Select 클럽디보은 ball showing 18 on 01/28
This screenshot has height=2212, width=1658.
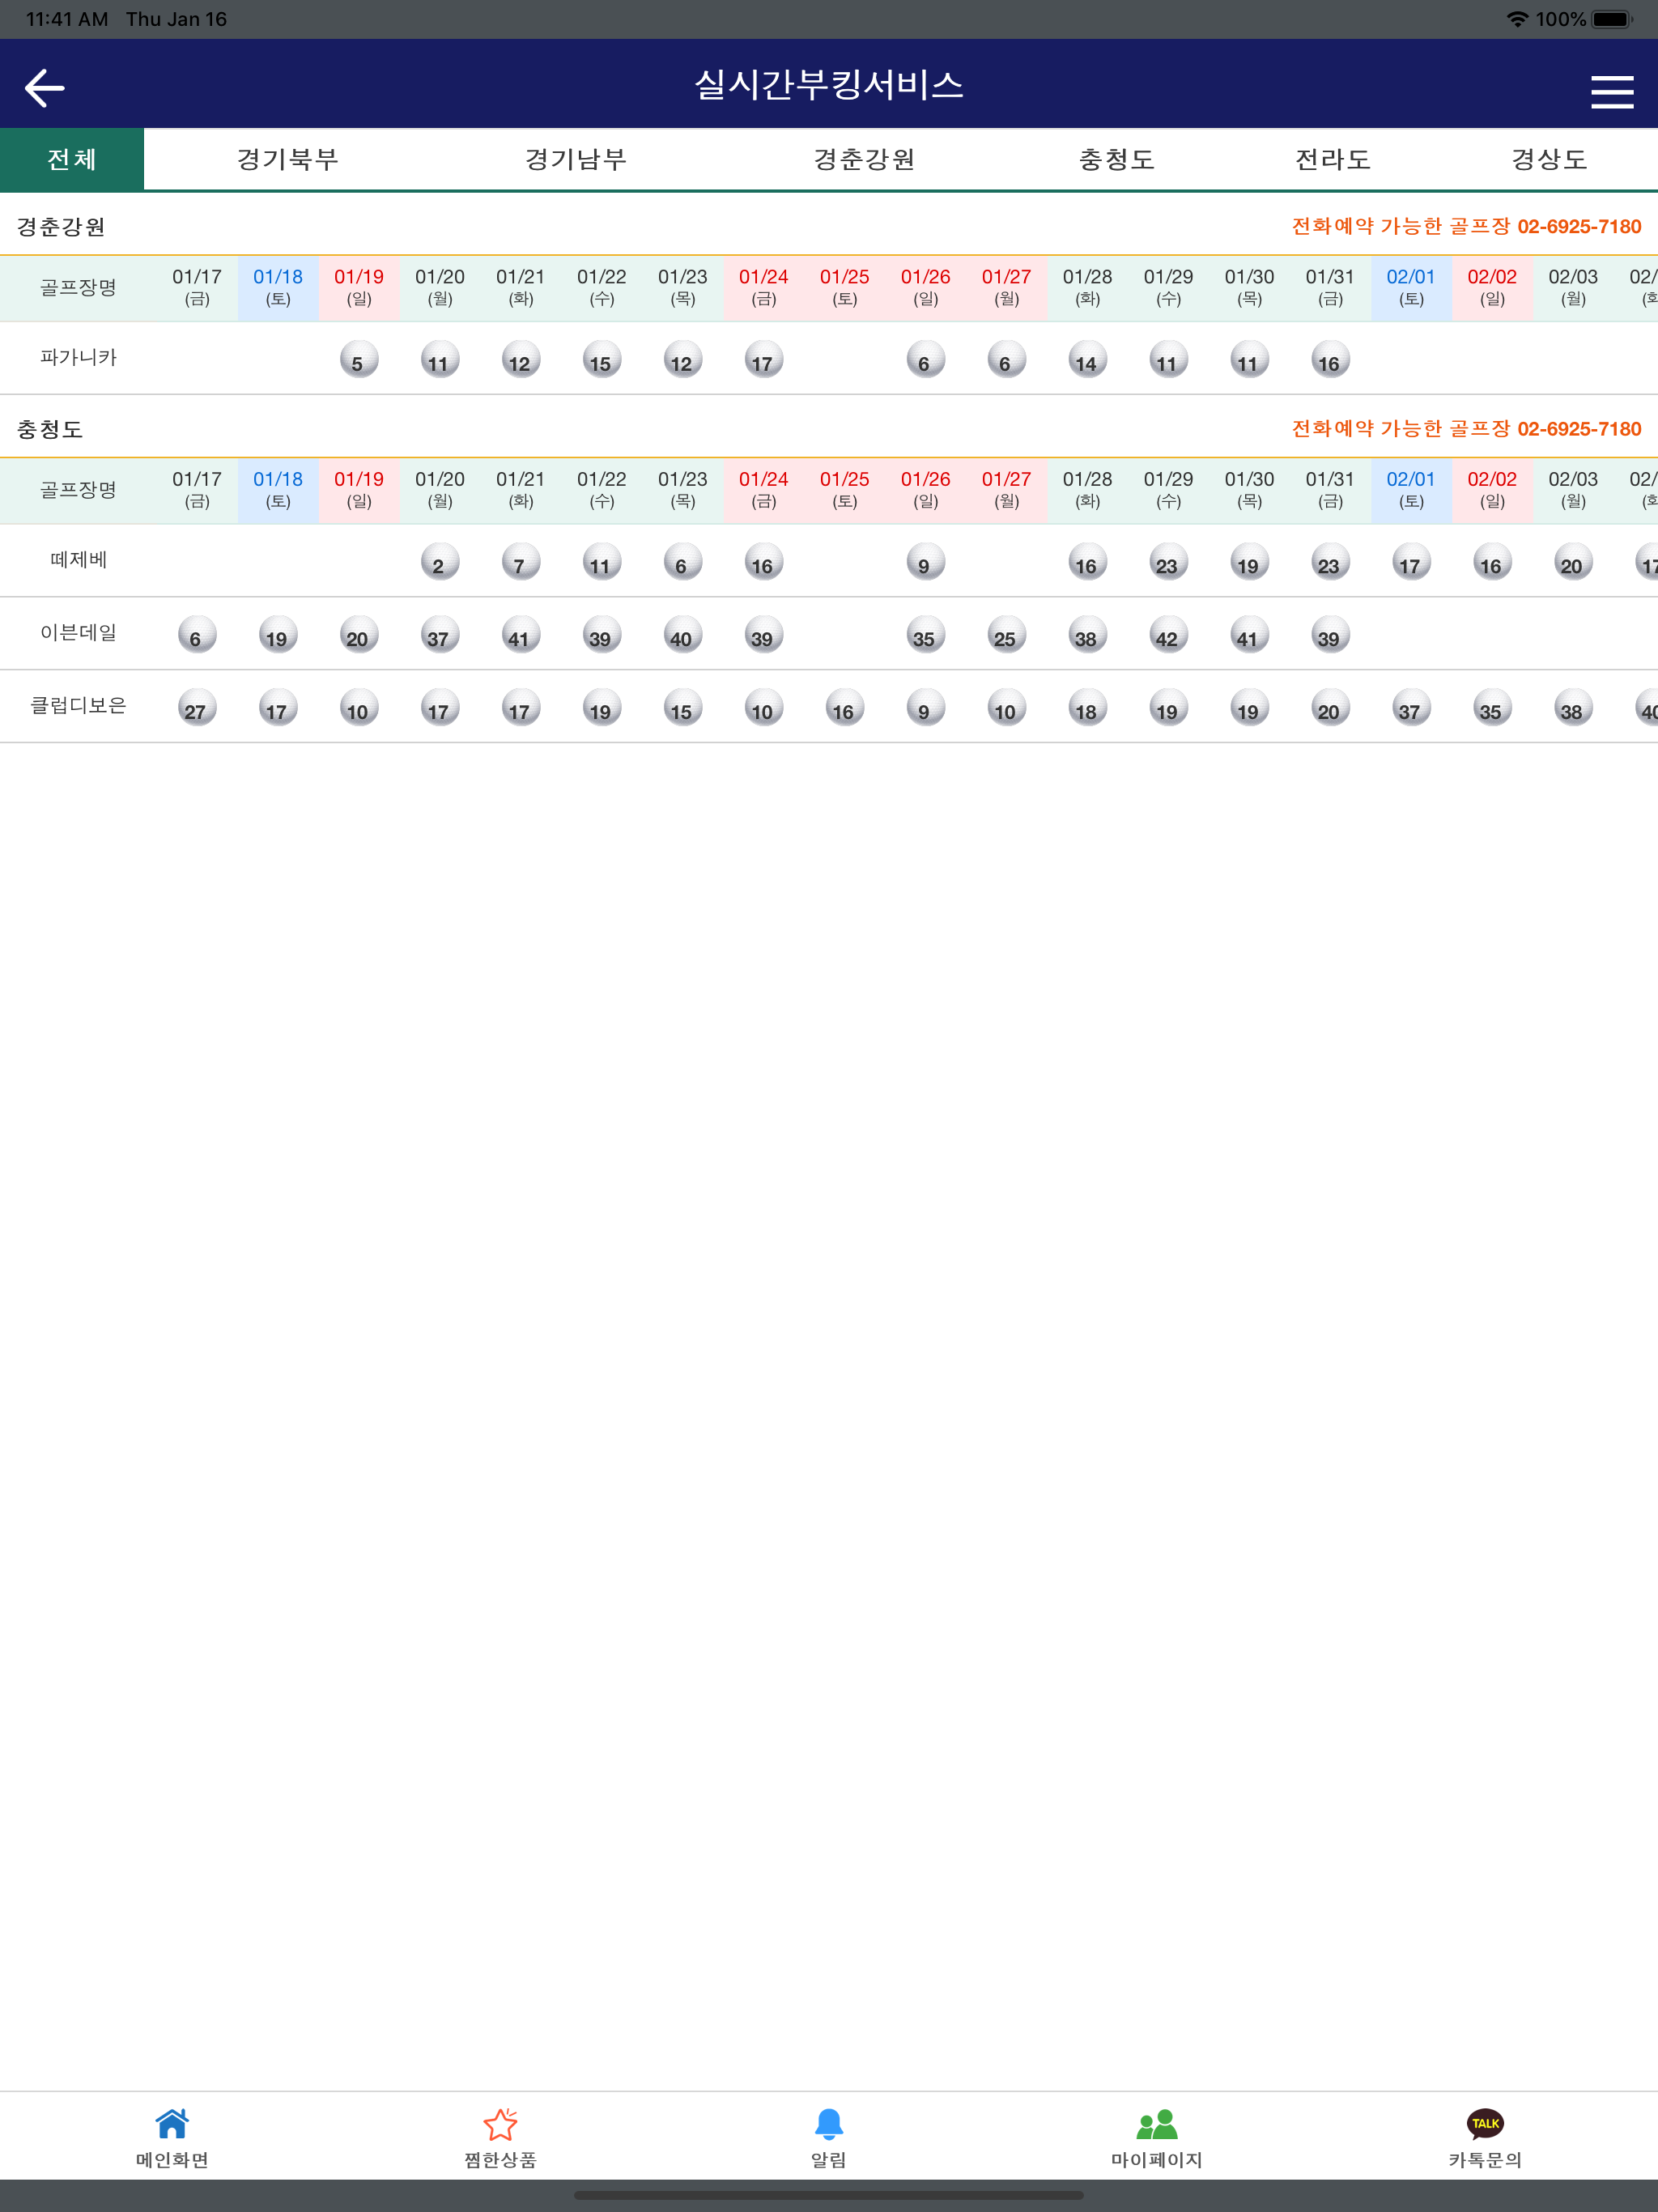coord(1087,708)
